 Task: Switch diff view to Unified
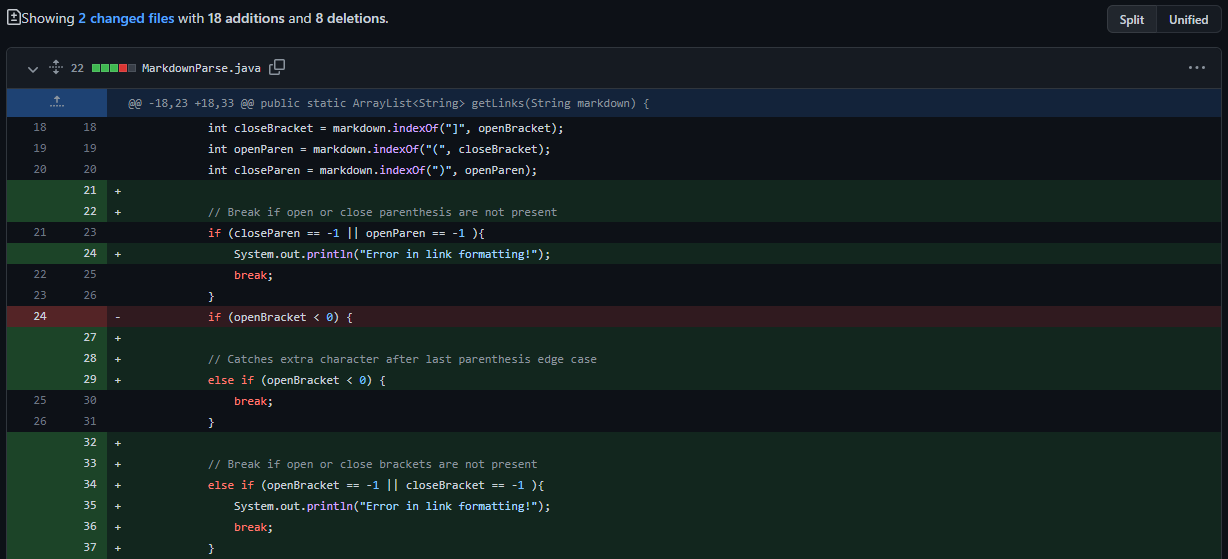pyautogui.click(x=1188, y=19)
